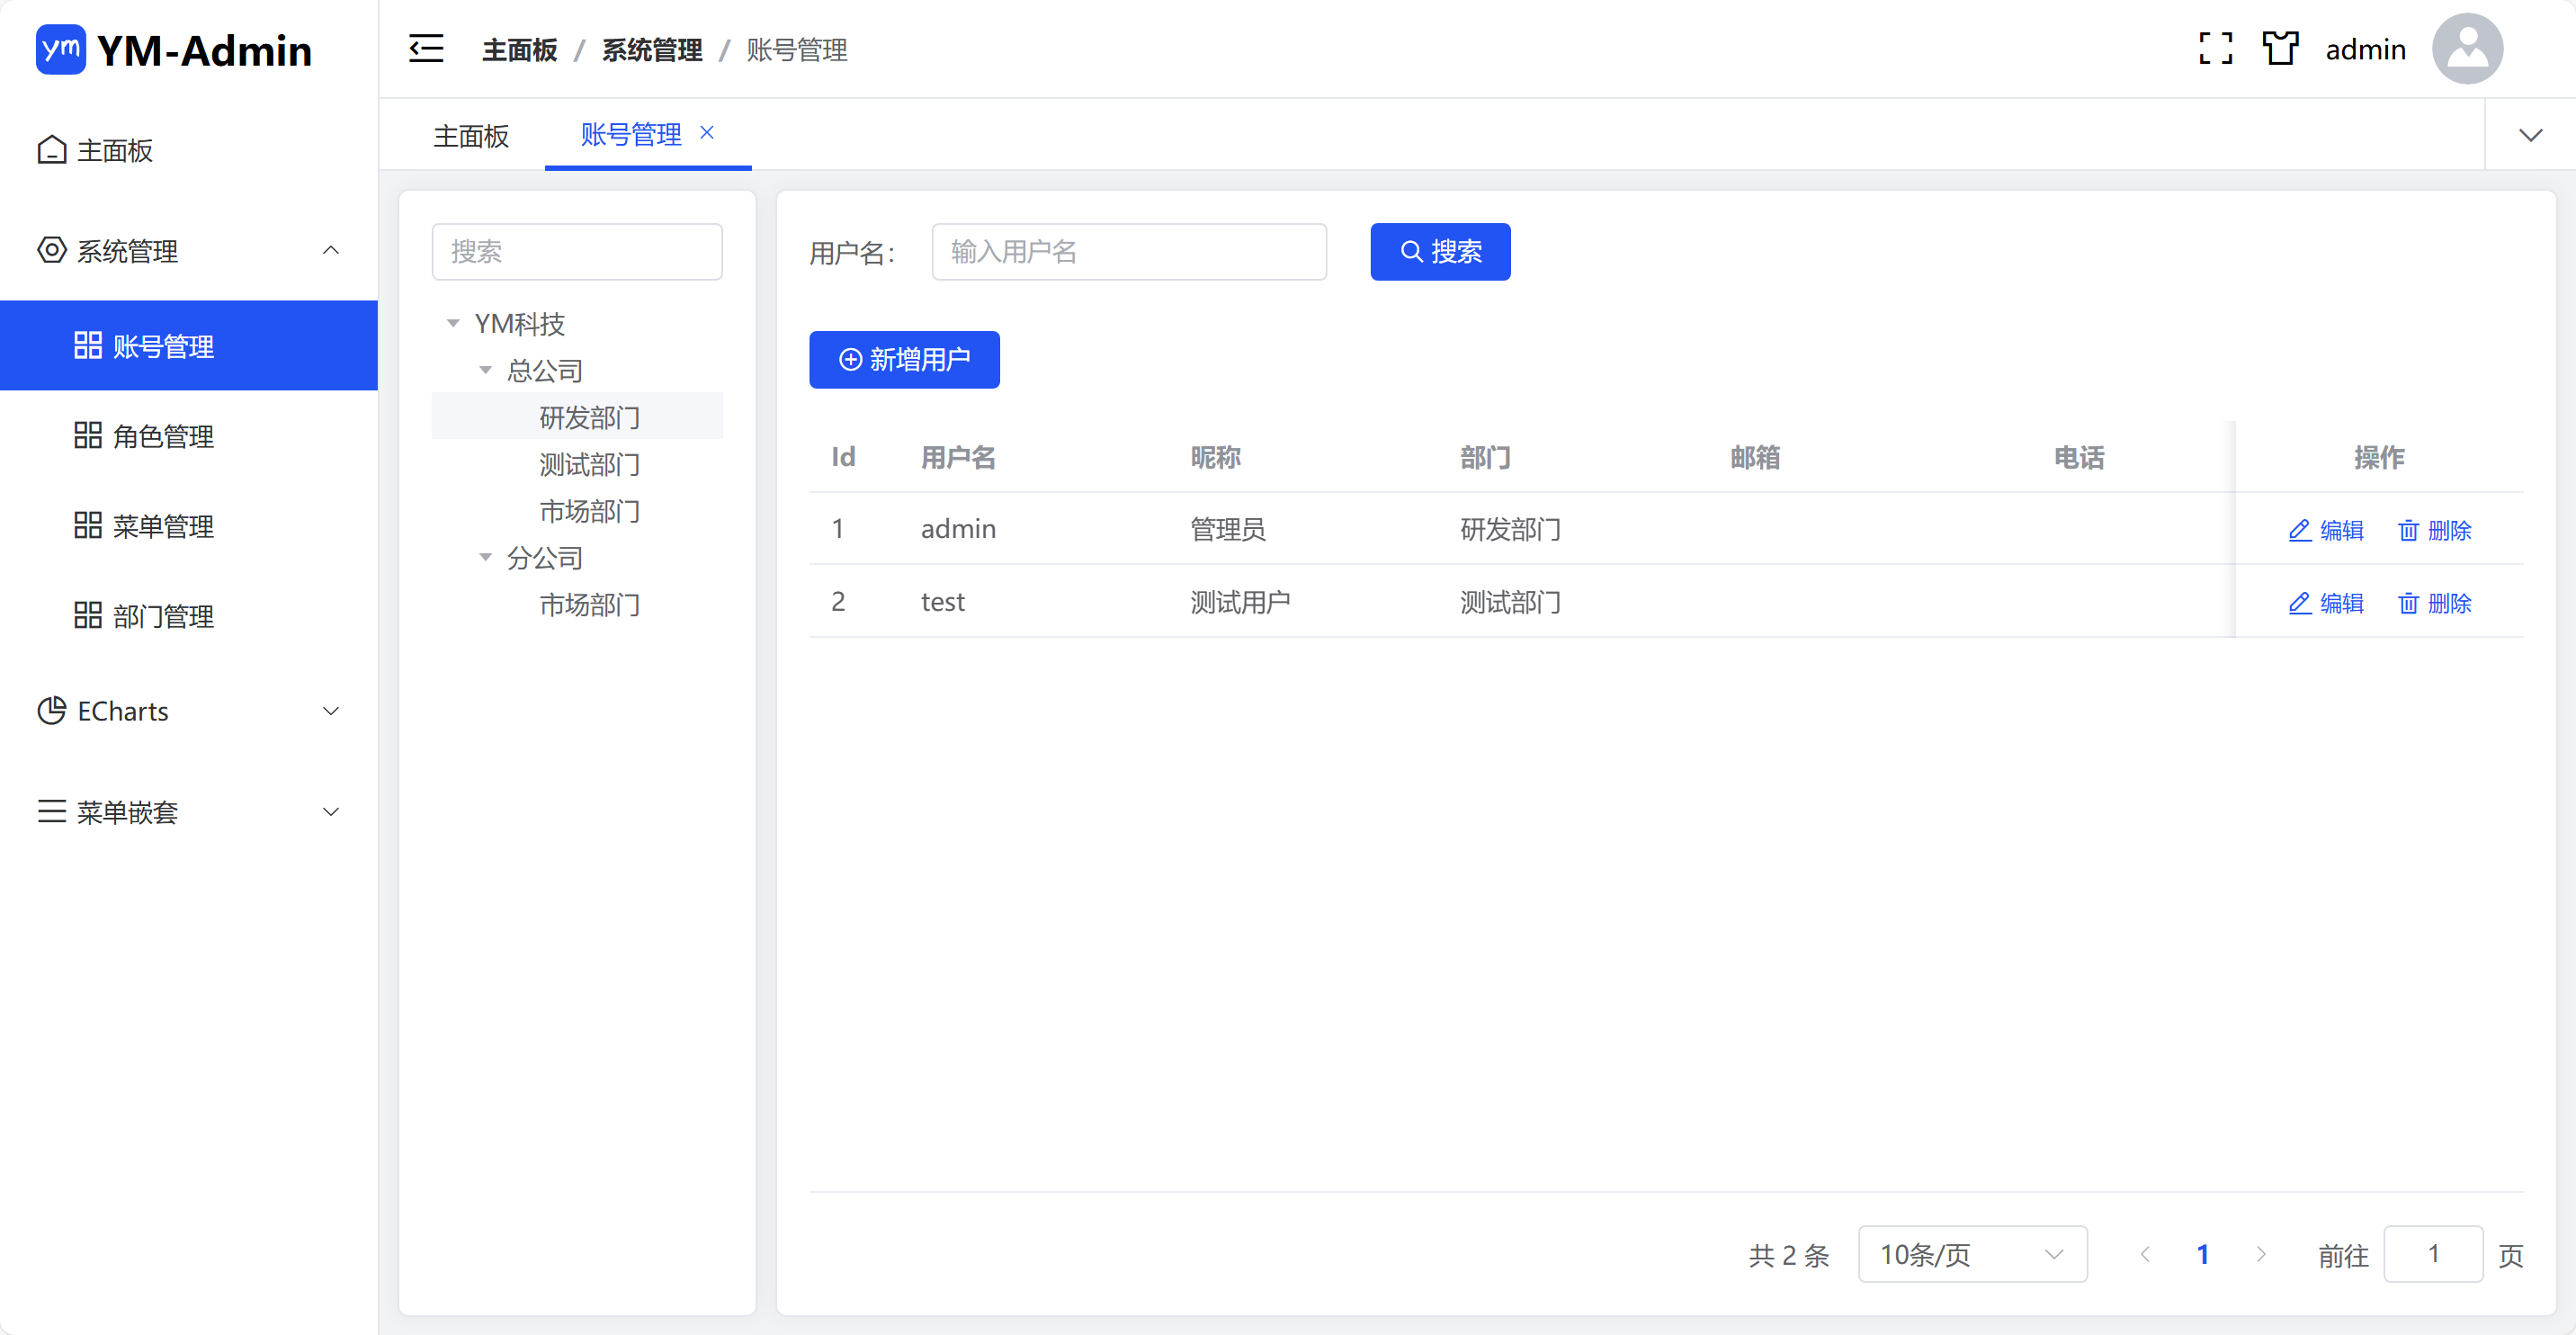Close the 账号管理 tab with its X
The image size is (2576, 1335).
coord(707,132)
